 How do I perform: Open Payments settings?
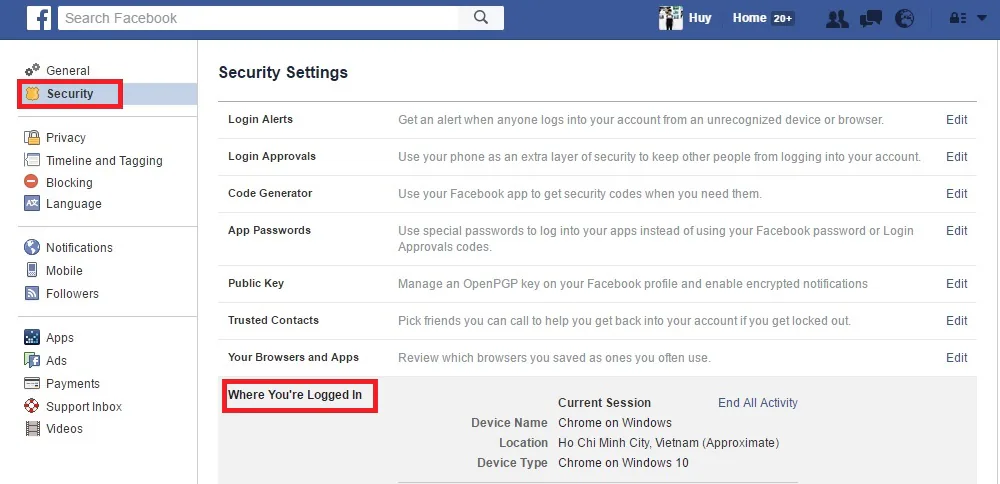[x=73, y=384]
